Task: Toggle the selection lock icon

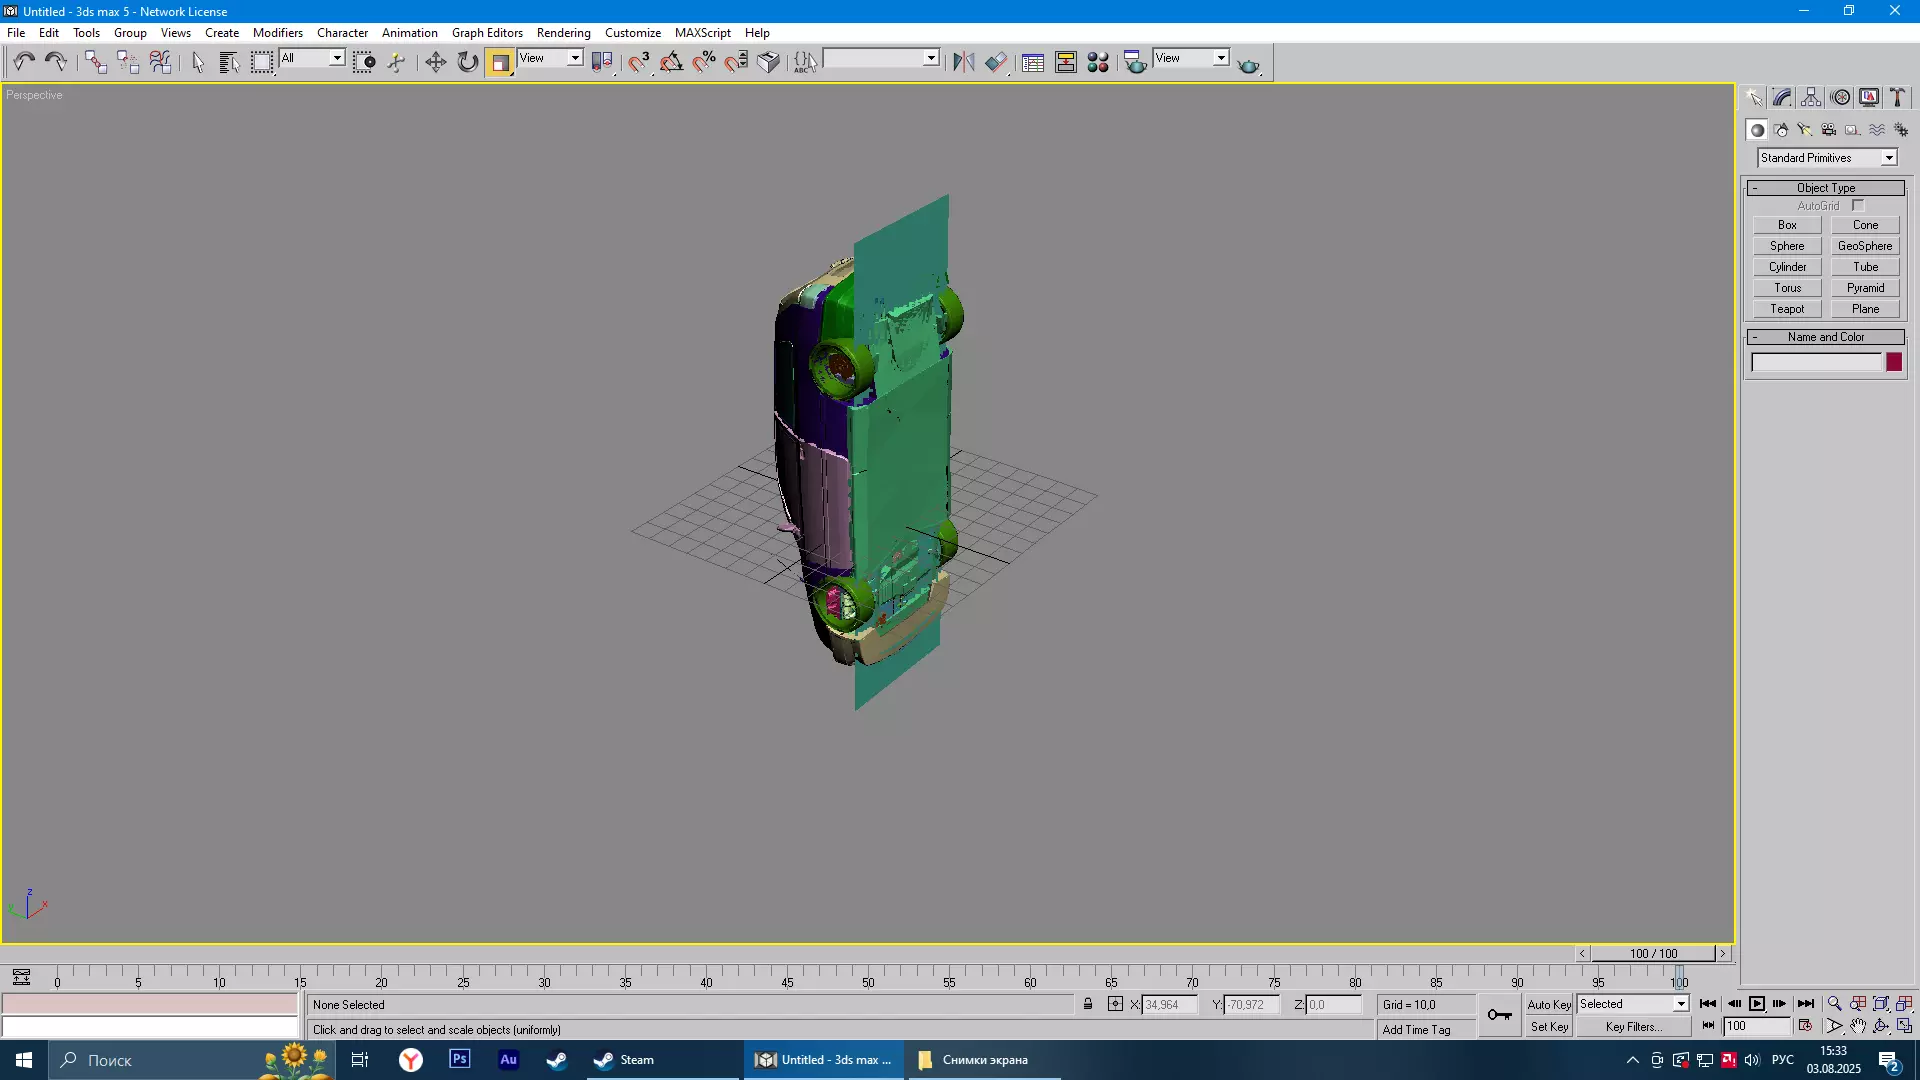Action: click(x=1088, y=1004)
